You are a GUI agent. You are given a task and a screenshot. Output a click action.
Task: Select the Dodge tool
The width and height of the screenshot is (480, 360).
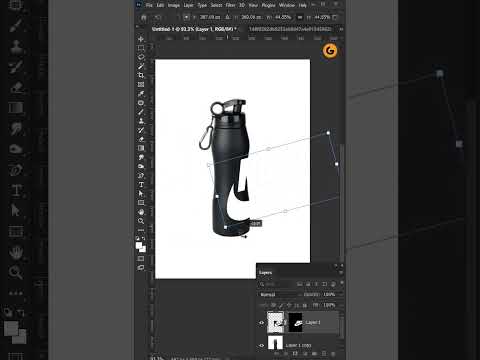141,166
